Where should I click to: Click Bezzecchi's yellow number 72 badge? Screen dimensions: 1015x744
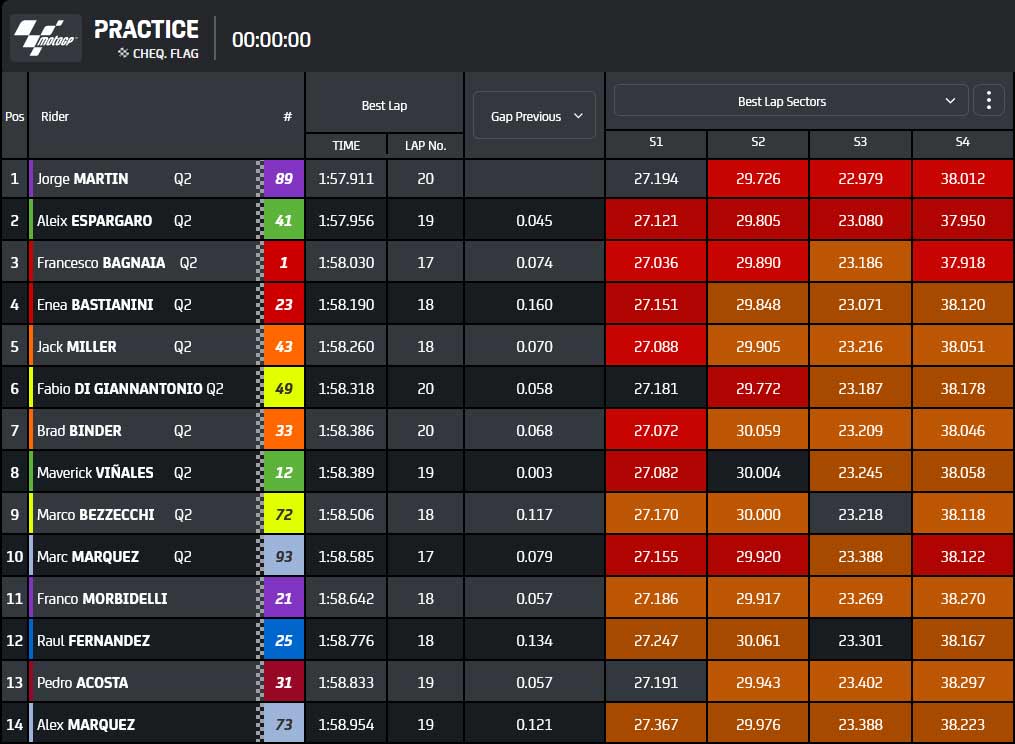coord(284,515)
